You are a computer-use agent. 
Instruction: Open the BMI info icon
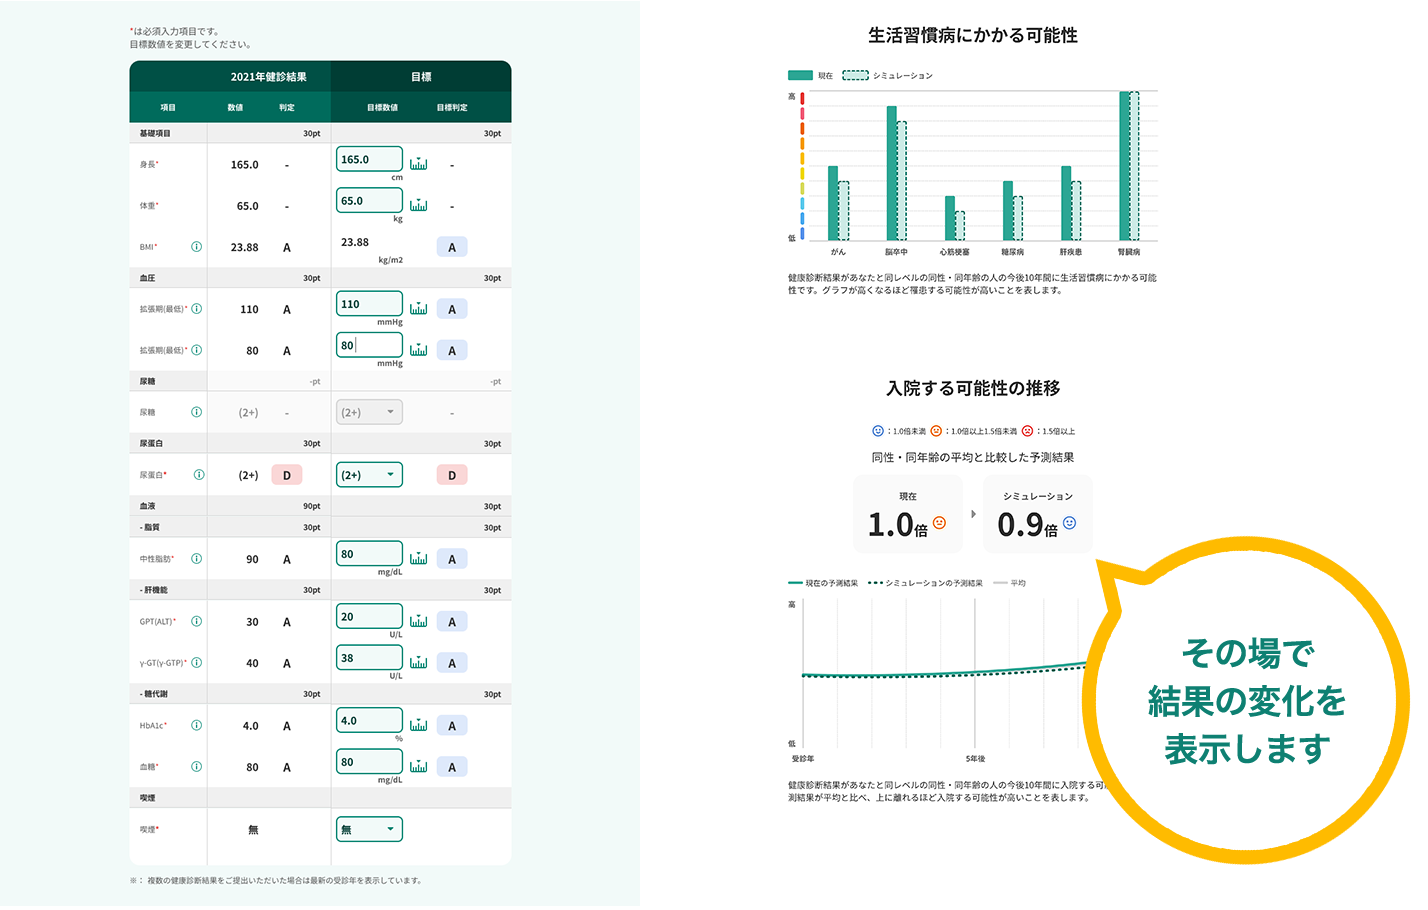click(x=196, y=247)
